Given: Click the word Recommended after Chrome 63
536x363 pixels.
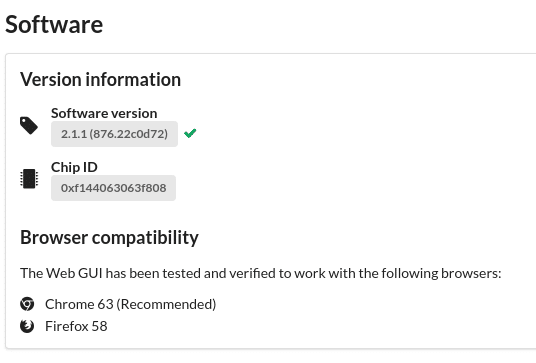Looking at the screenshot, I should tap(166, 304).
